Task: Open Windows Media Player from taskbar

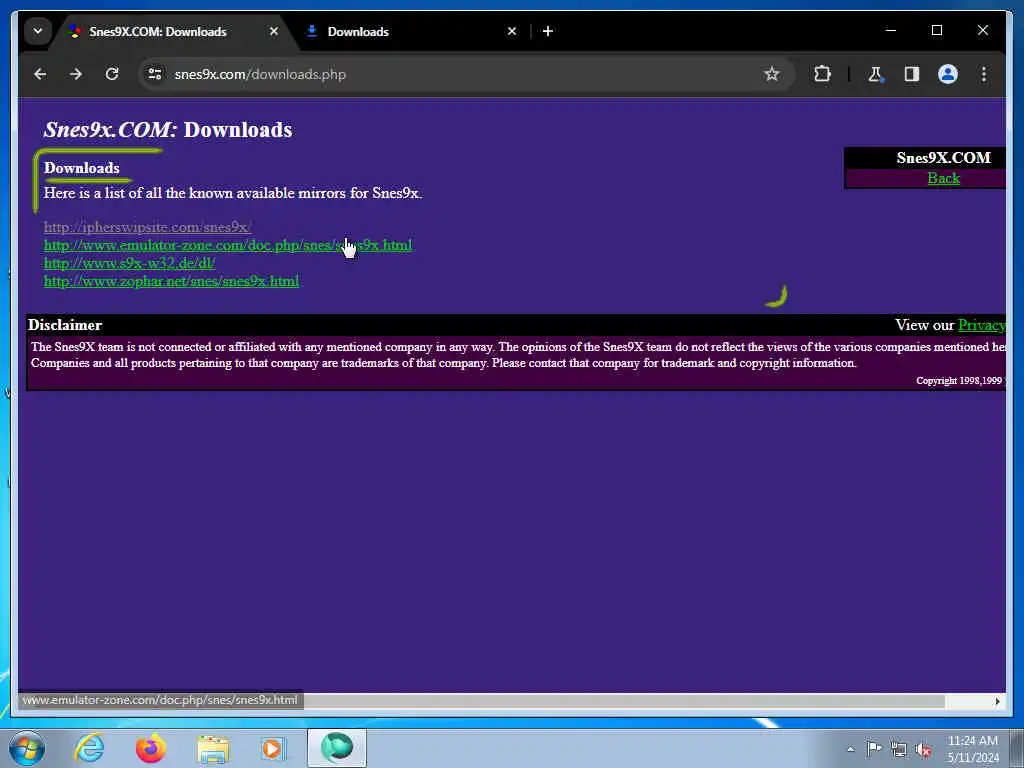Action: pyautogui.click(x=272, y=748)
